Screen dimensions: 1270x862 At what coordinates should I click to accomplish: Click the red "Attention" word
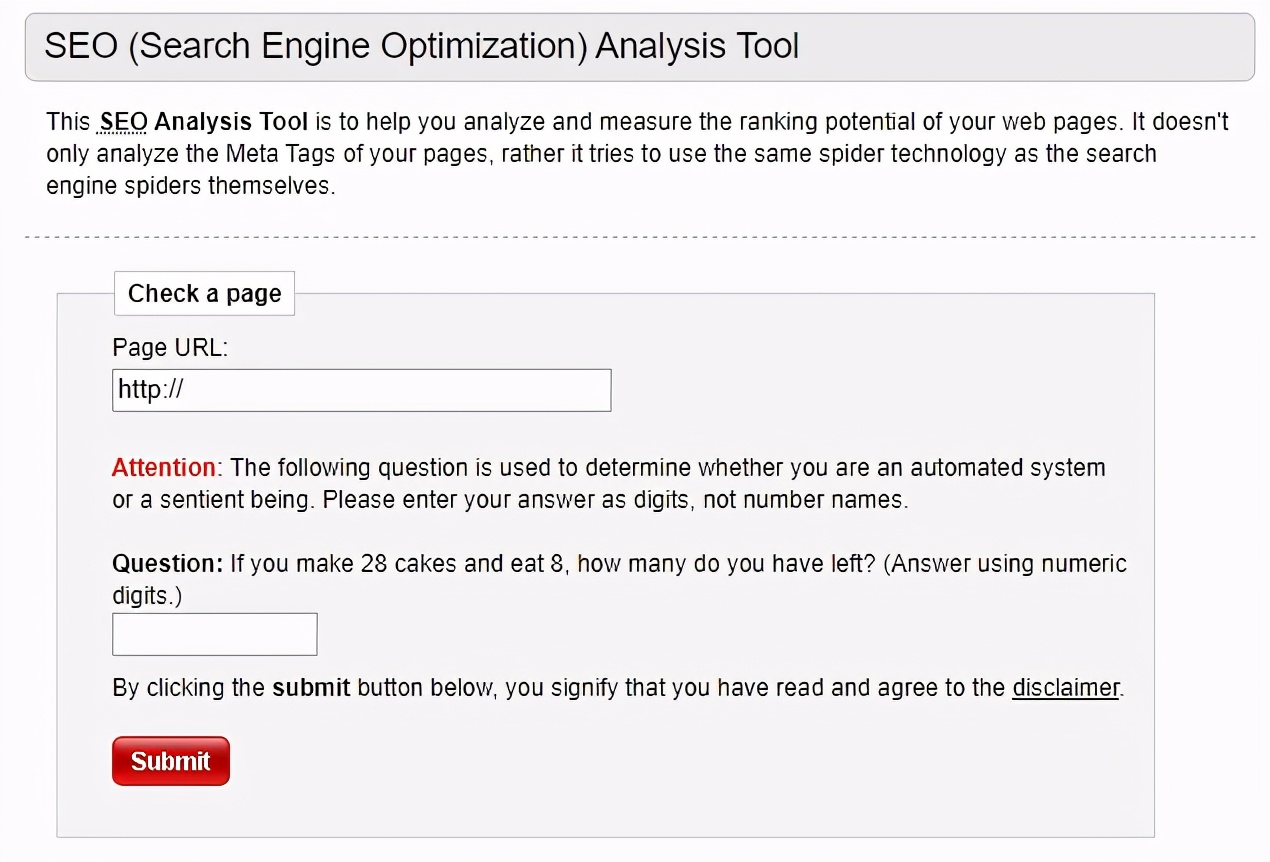coord(163,467)
